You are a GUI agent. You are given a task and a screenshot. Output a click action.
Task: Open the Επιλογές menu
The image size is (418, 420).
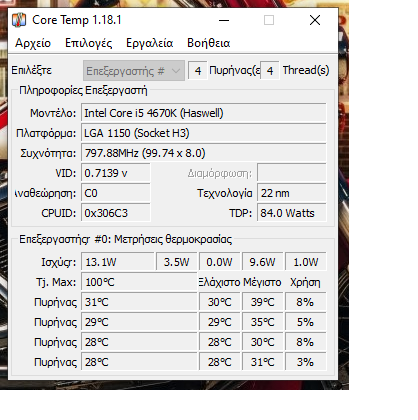click(88, 43)
